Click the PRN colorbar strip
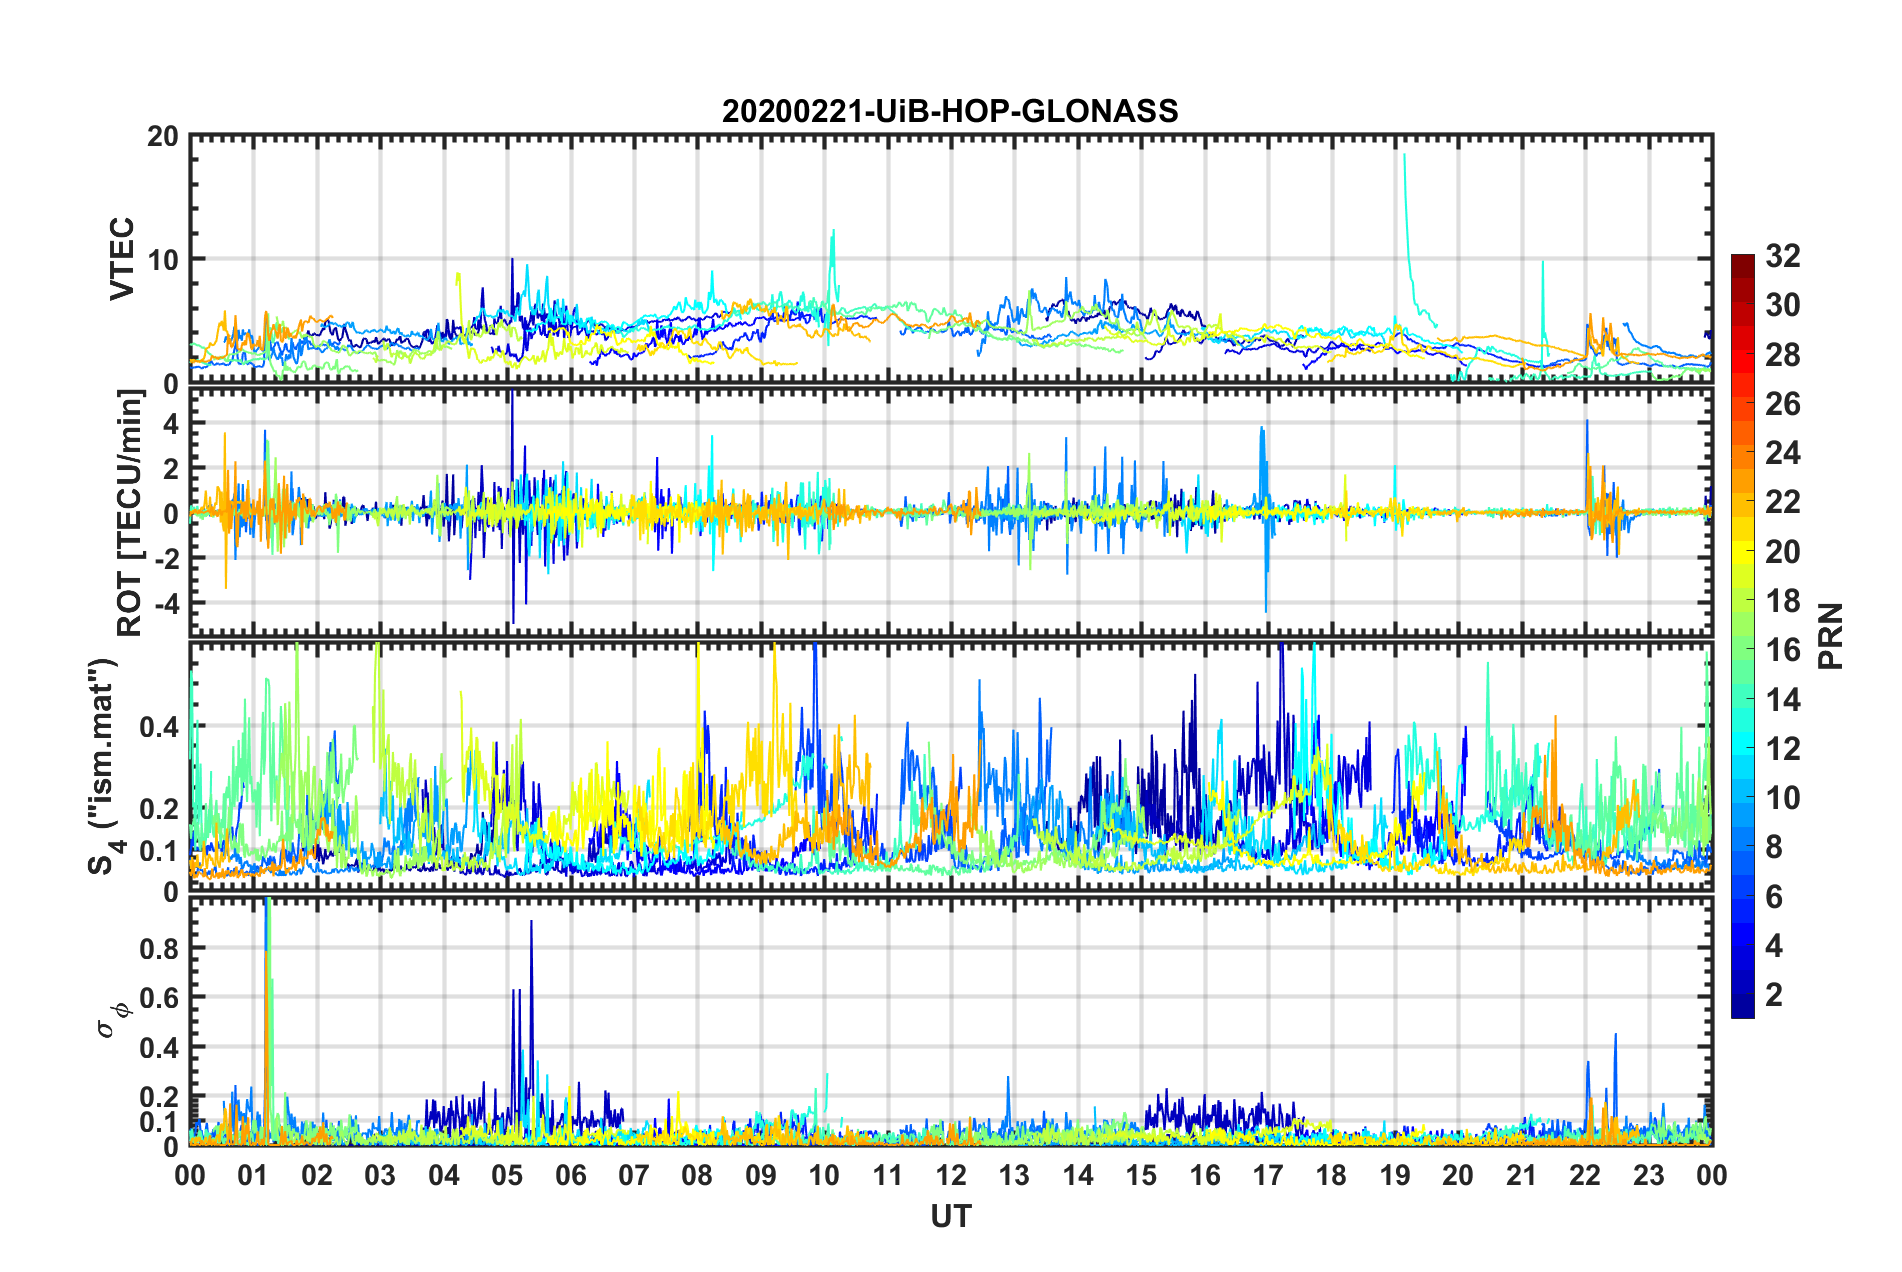 (x=1743, y=636)
